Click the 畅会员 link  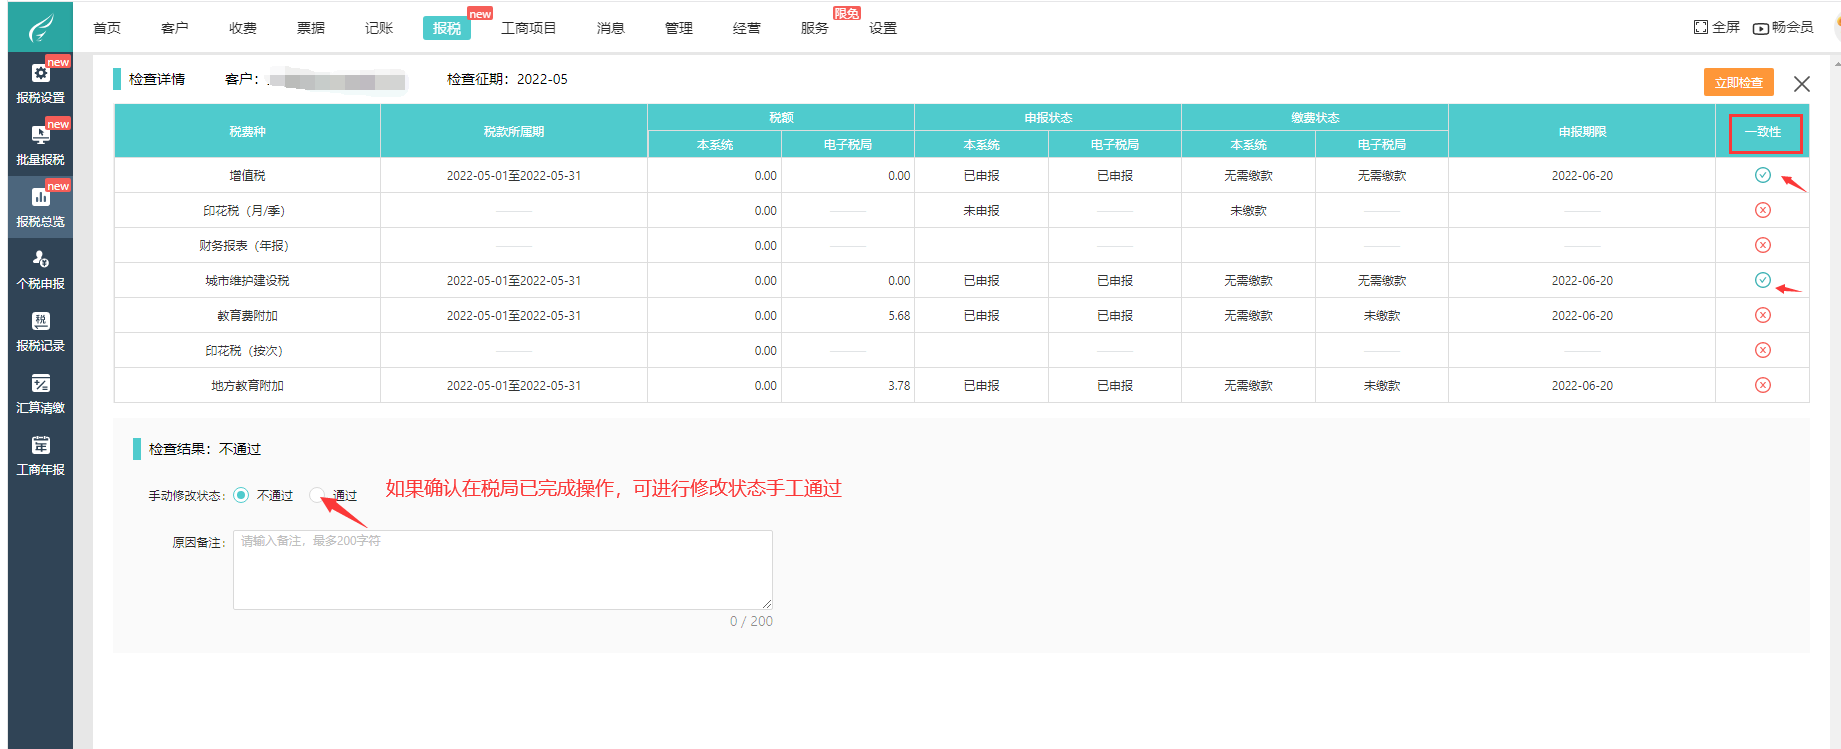pyautogui.click(x=1783, y=27)
